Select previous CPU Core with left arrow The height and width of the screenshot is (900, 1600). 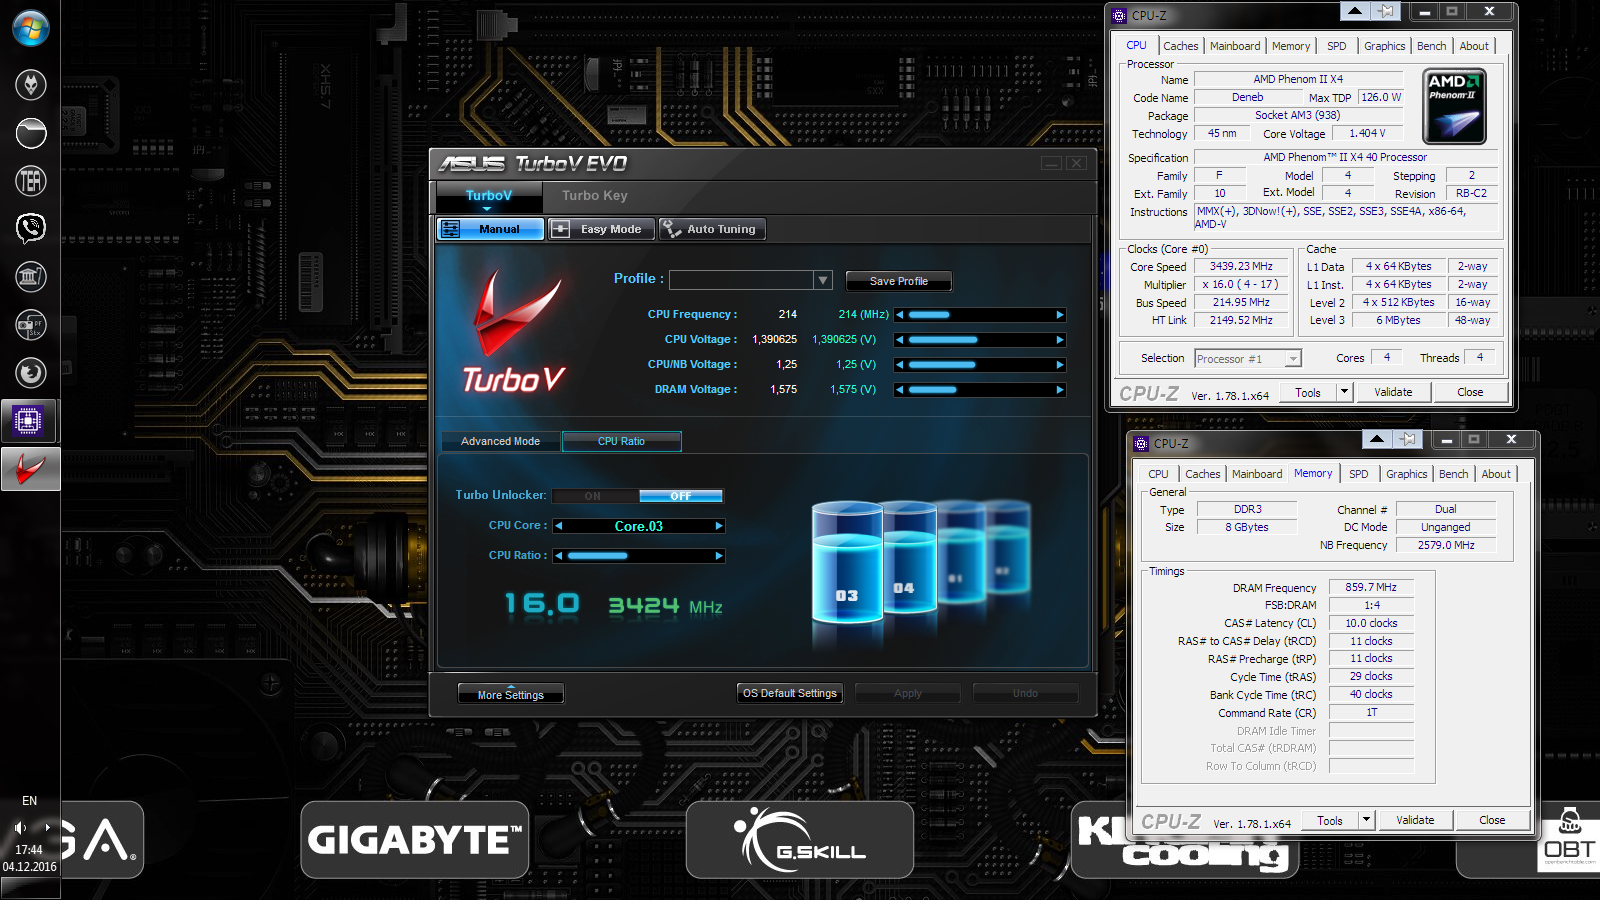click(x=559, y=526)
